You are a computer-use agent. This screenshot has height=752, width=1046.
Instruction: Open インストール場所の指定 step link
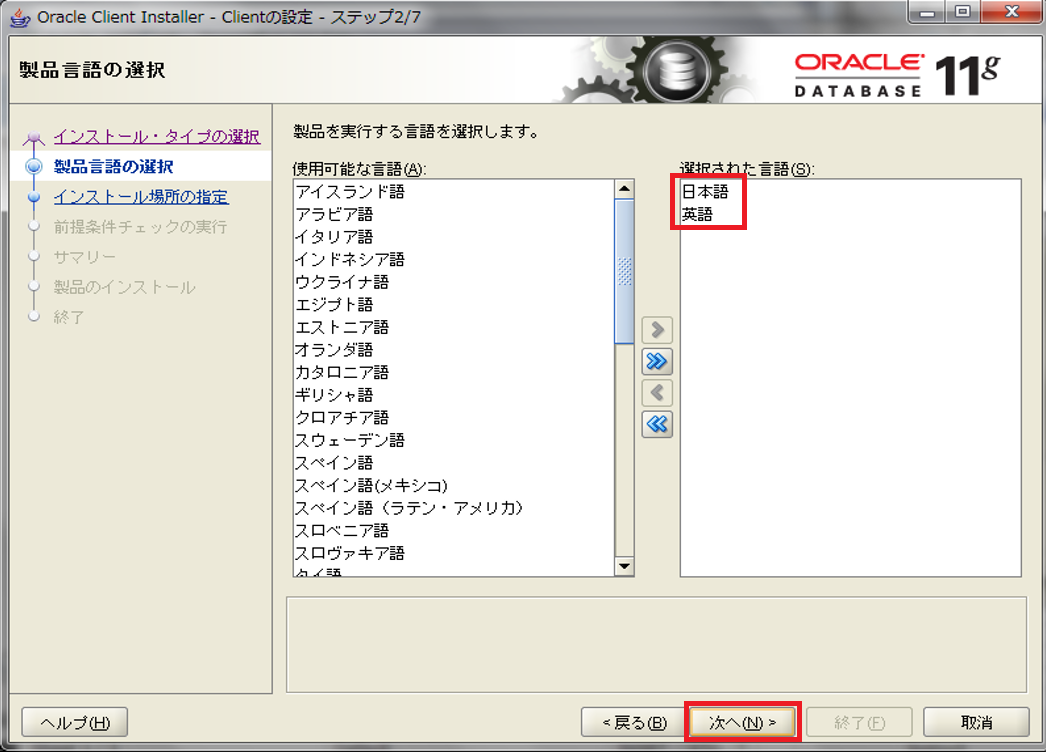[141, 196]
